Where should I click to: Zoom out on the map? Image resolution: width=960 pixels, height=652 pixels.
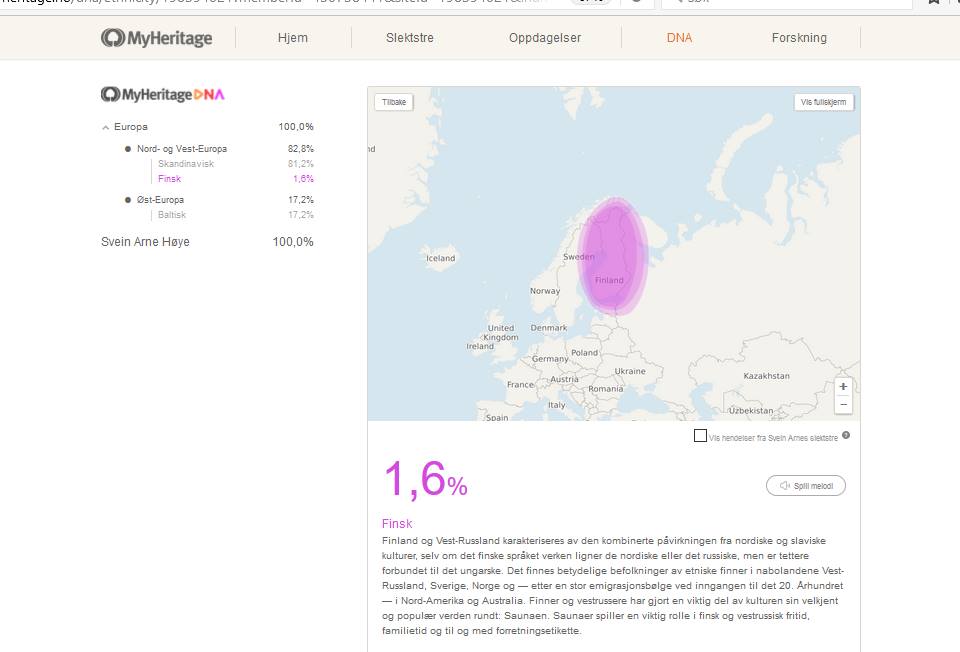[843, 405]
